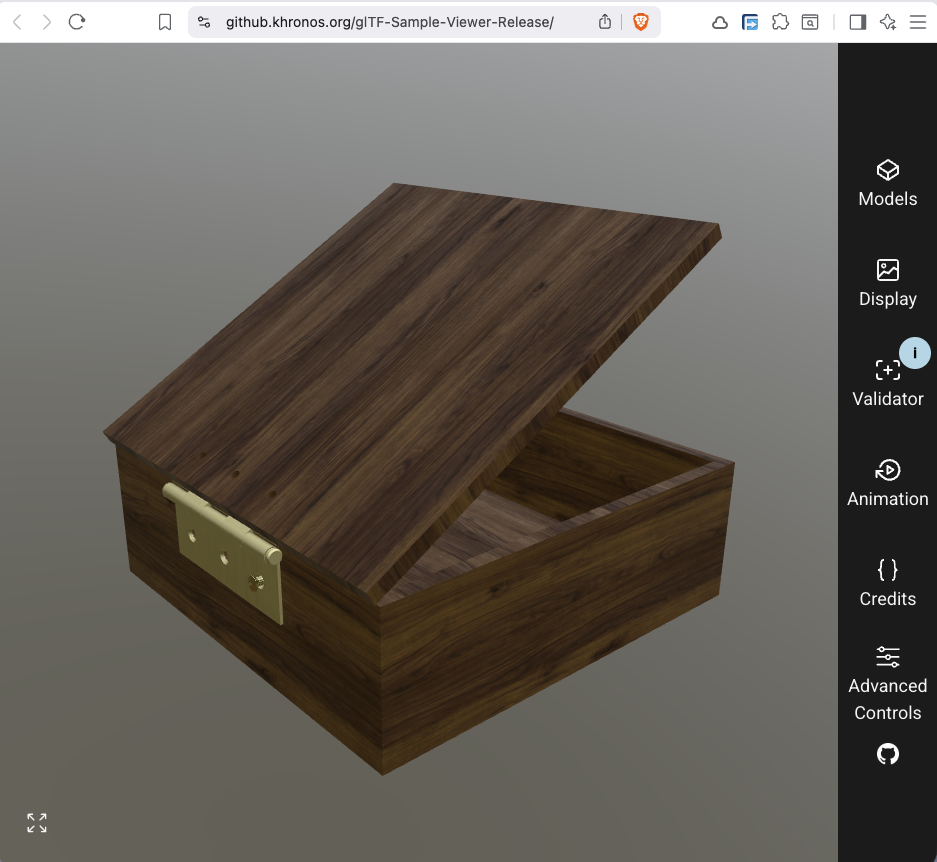
Task: Click the wooden box model in viewport
Action: point(418,478)
